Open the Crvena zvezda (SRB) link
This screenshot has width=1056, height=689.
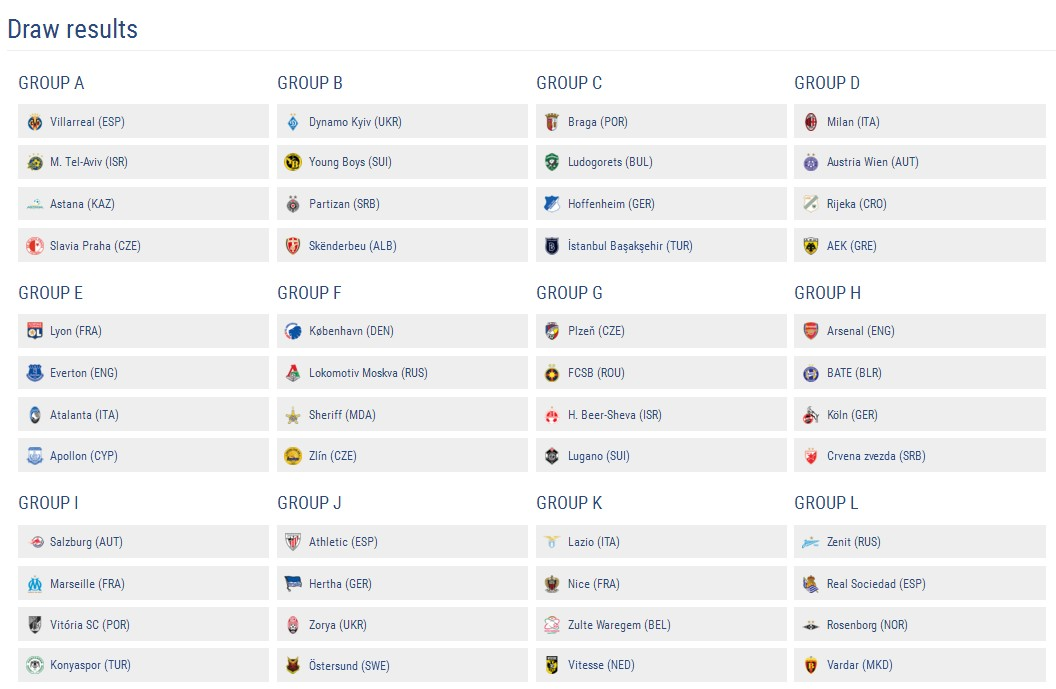pyautogui.click(x=920, y=456)
